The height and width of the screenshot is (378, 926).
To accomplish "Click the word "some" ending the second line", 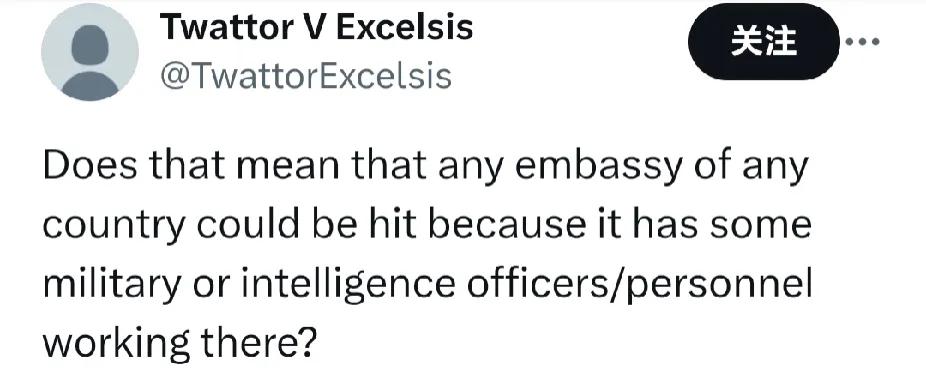I will 759,226.
